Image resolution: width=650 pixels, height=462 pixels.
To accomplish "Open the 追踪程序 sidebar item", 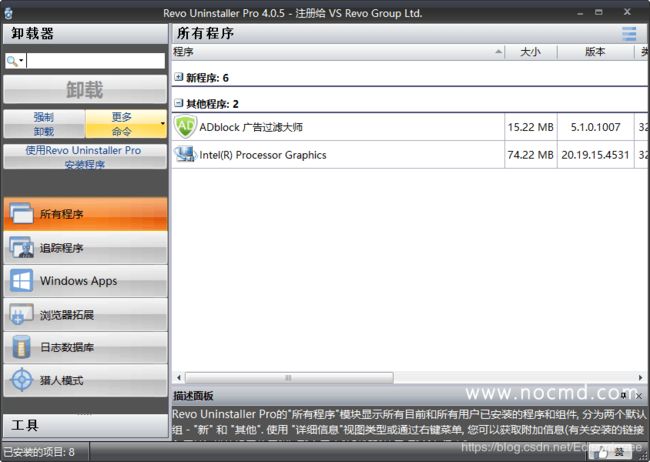I will pos(85,248).
